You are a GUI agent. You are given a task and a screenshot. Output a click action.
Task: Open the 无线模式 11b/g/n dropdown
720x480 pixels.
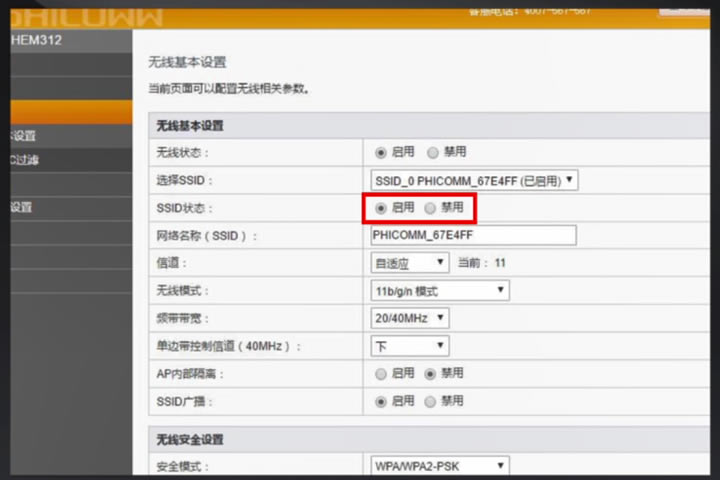[440, 291]
